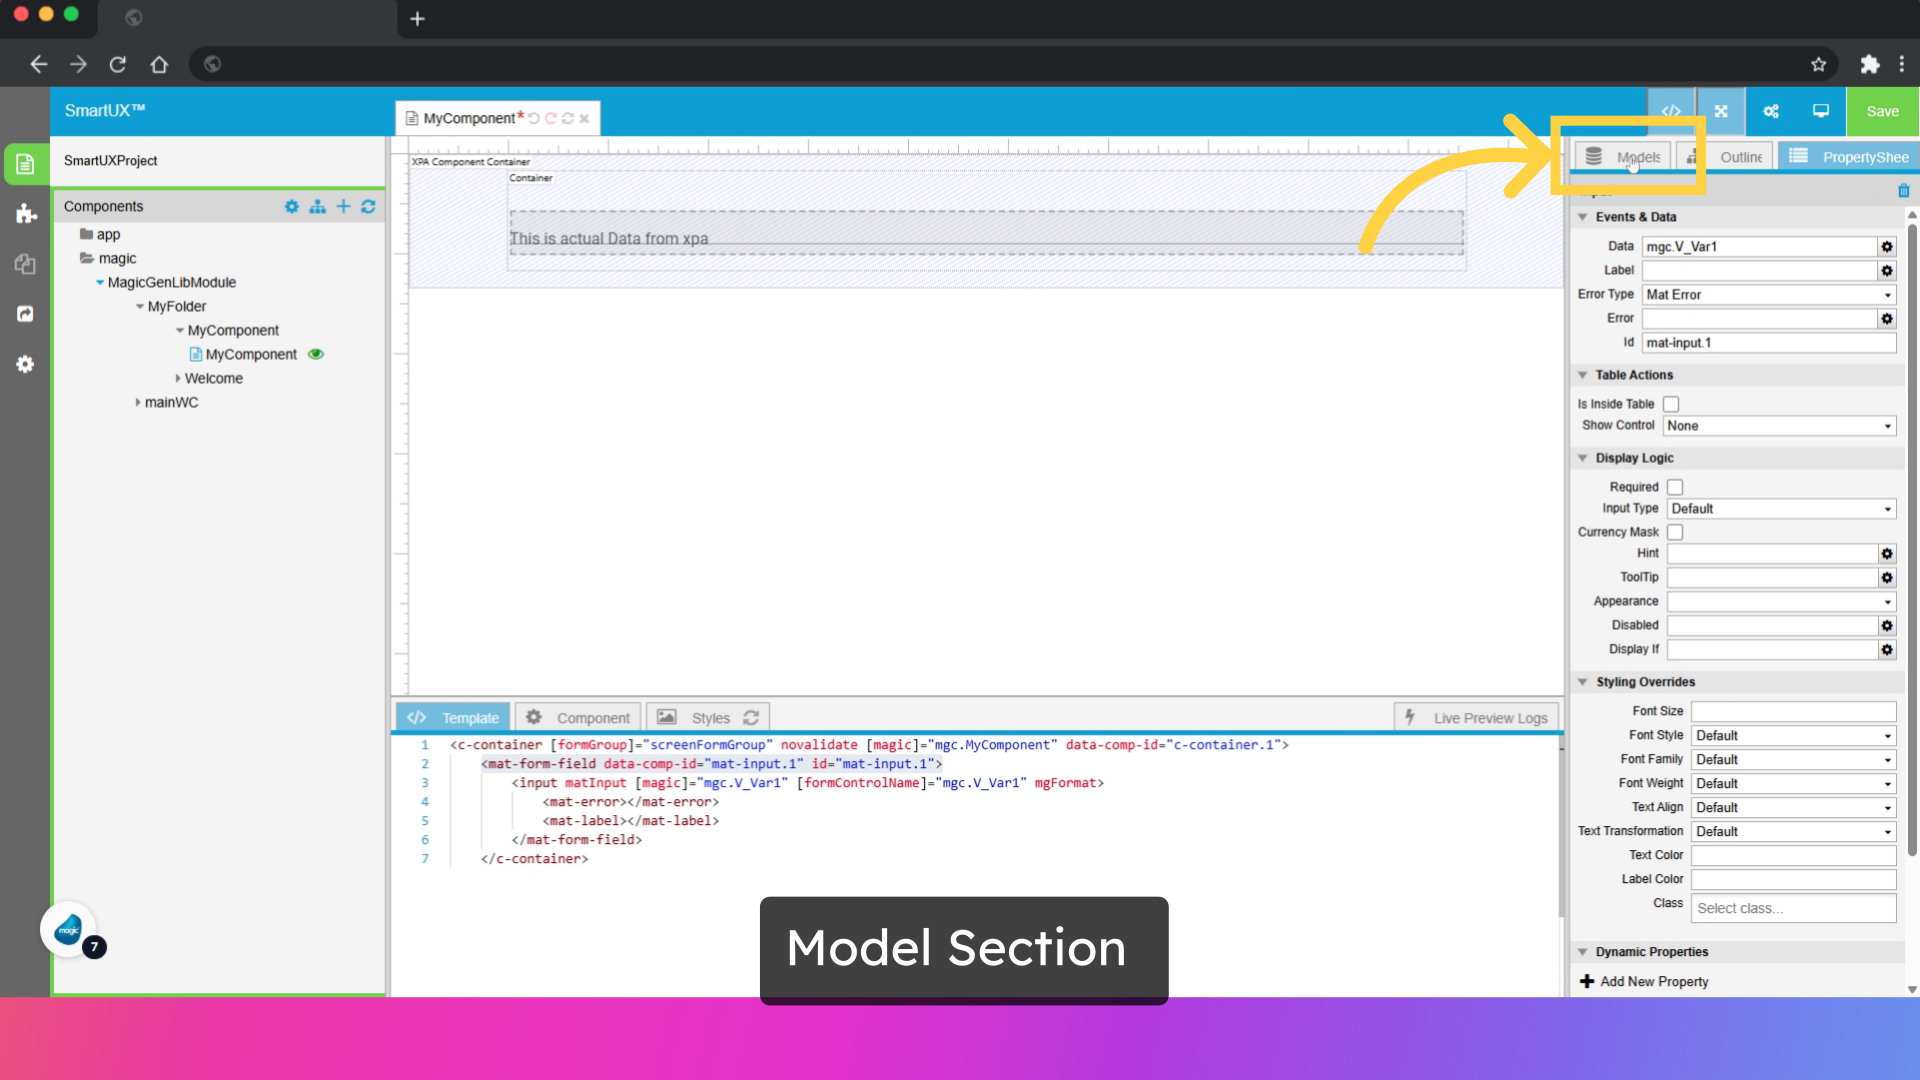
Task: Click the desktop preview monitor icon
Action: click(1821, 111)
